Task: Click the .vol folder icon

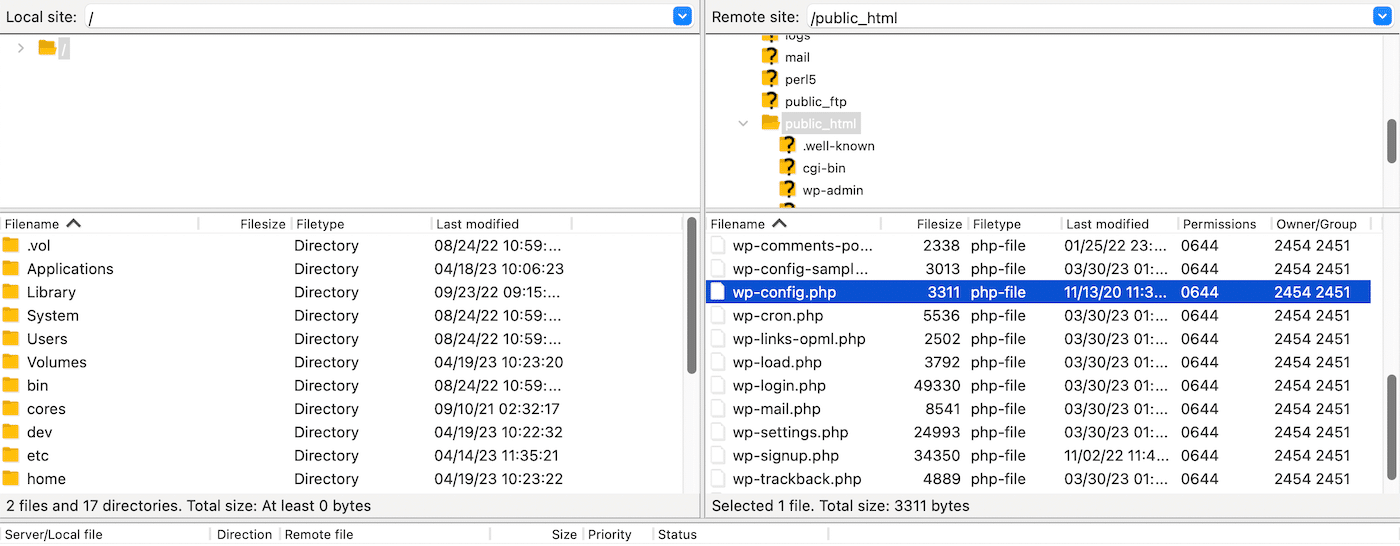Action: tap(11, 245)
